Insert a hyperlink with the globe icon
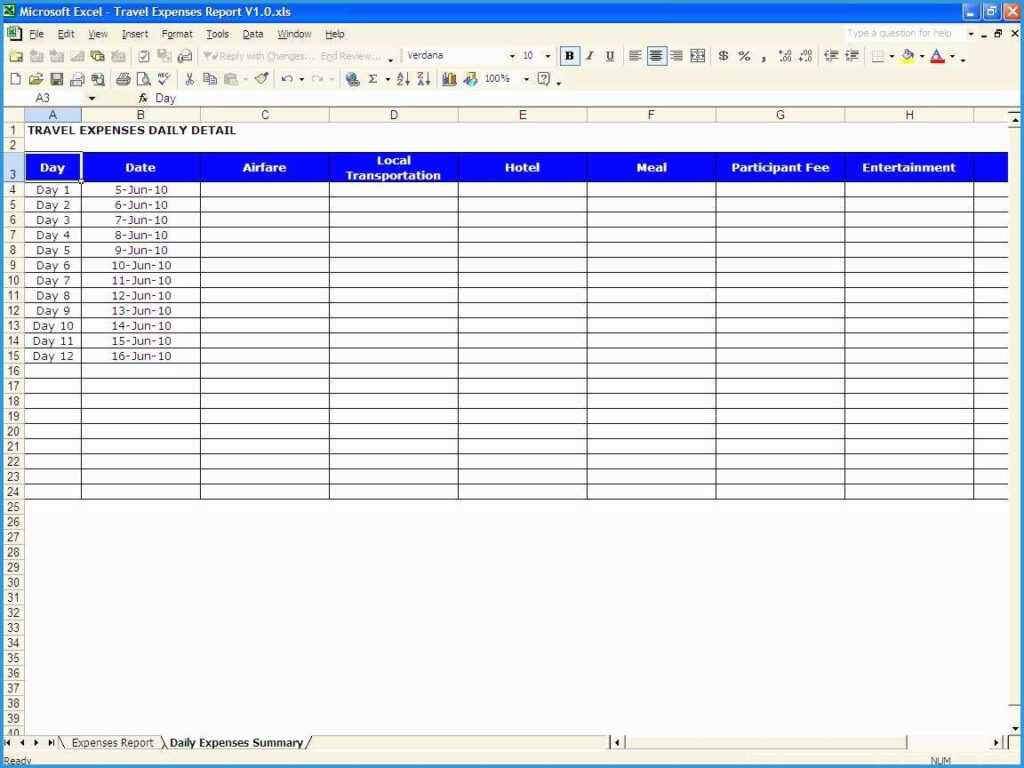This screenshot has height=768, width=1024. point(353,80)
